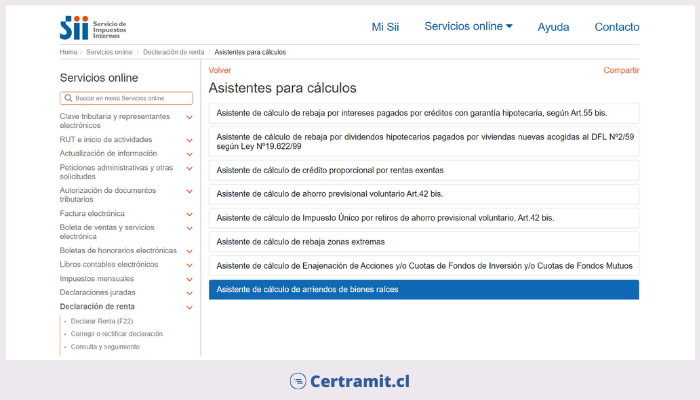The image size is (700, 400).
Task: Open the Mi Sii menu
Action: click(385, 27)
